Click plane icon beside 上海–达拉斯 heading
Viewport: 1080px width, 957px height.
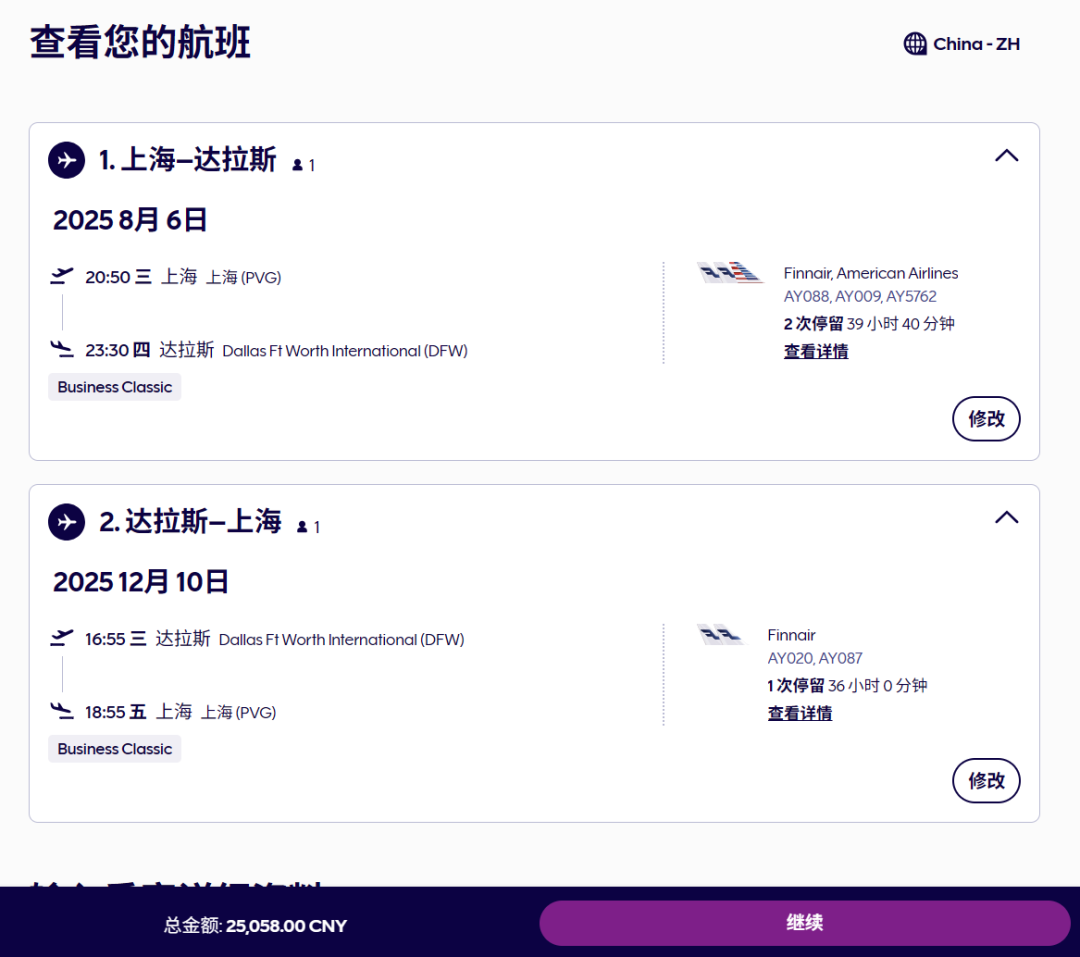66,160
